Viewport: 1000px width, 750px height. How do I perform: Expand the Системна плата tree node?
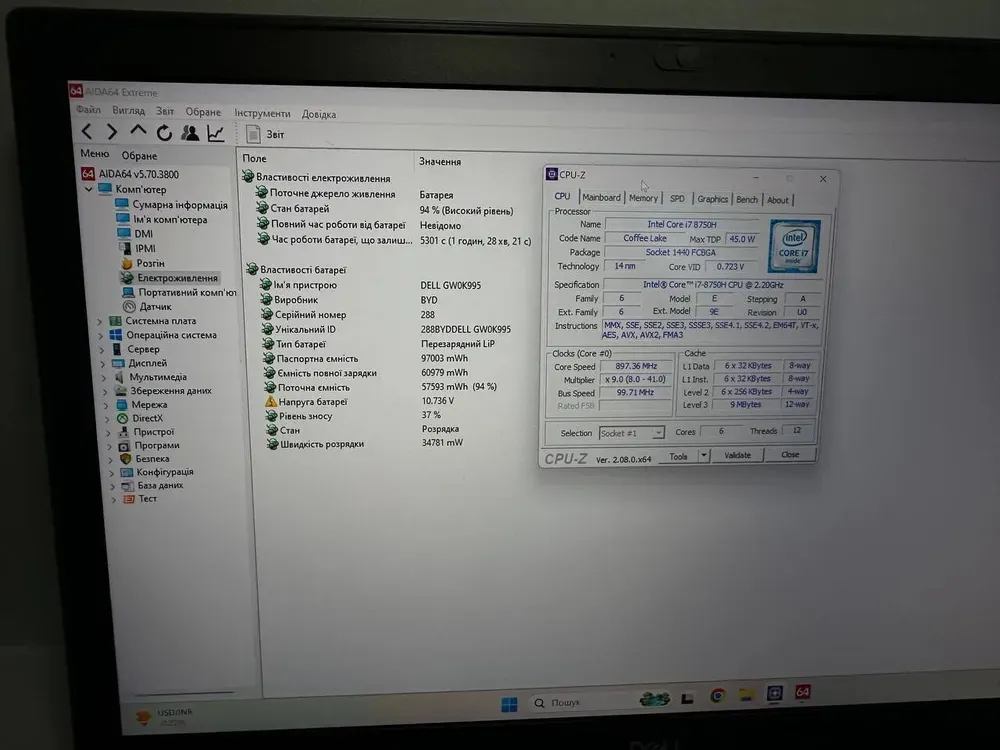click(x=100, y=321)
